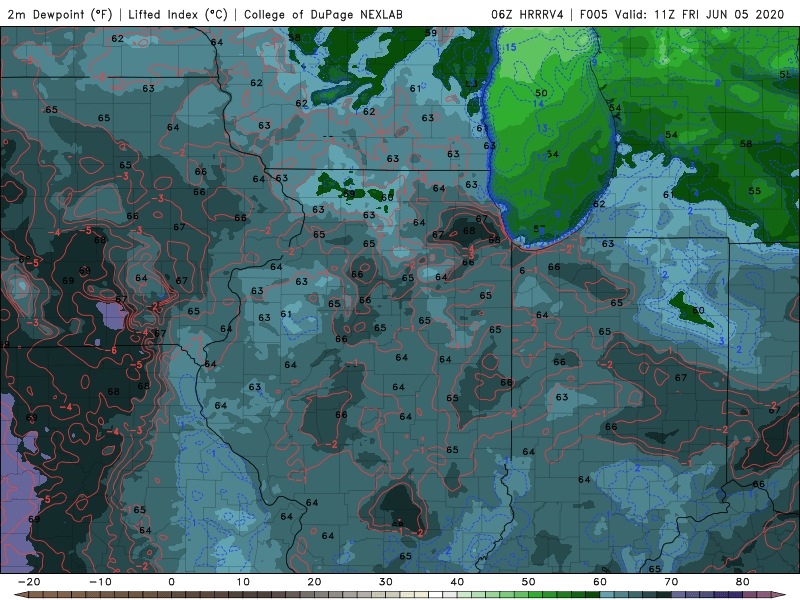Click the '-10' color scale label
This screenshot has width=800, height=600.
point(100,582)
